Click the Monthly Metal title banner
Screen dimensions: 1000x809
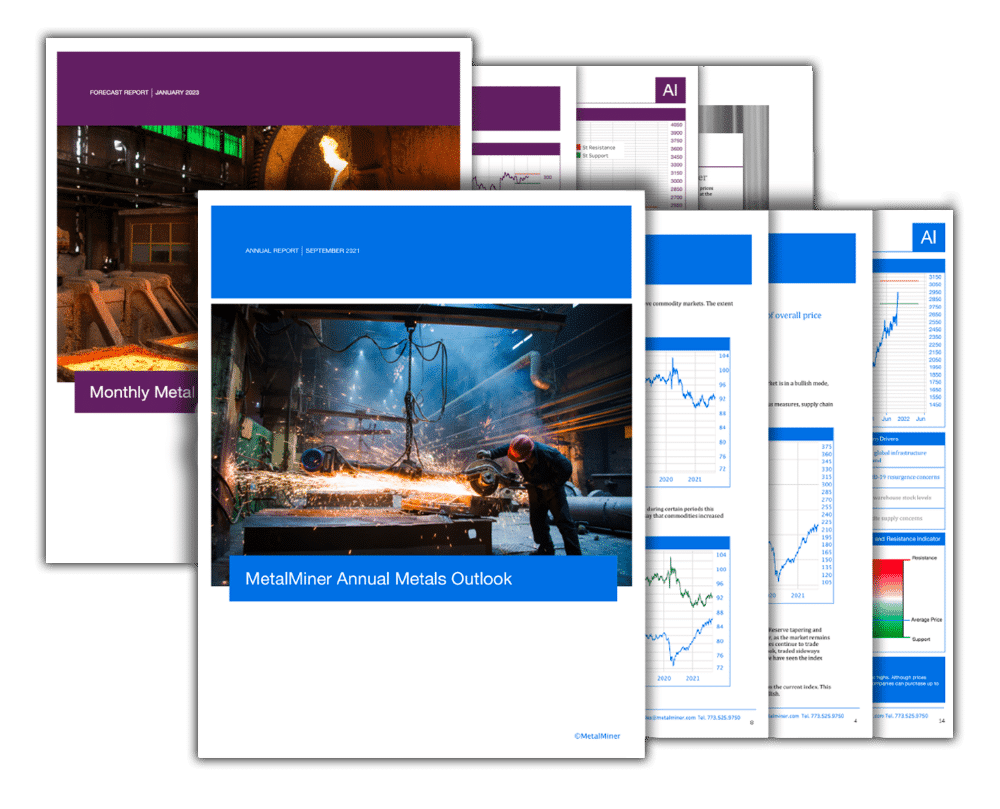(x=136, y=392)
